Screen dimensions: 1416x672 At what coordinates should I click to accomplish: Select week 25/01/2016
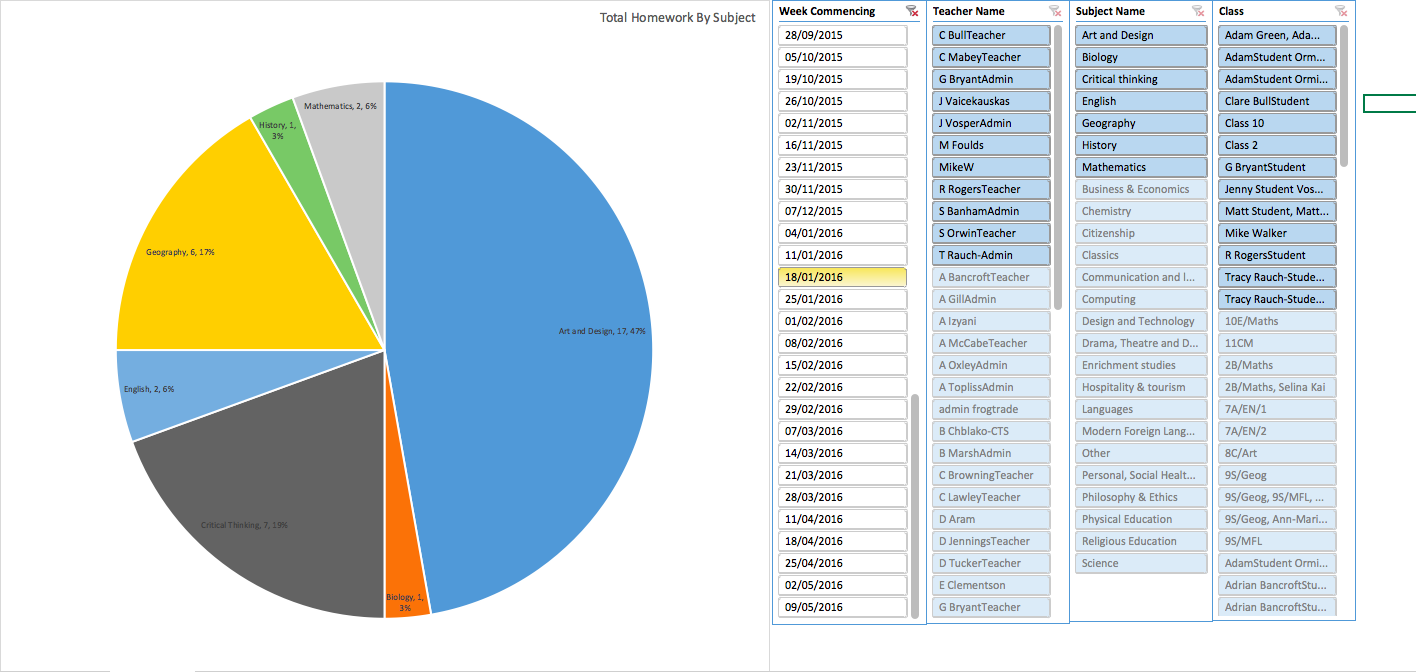click(x=842, y=299)
